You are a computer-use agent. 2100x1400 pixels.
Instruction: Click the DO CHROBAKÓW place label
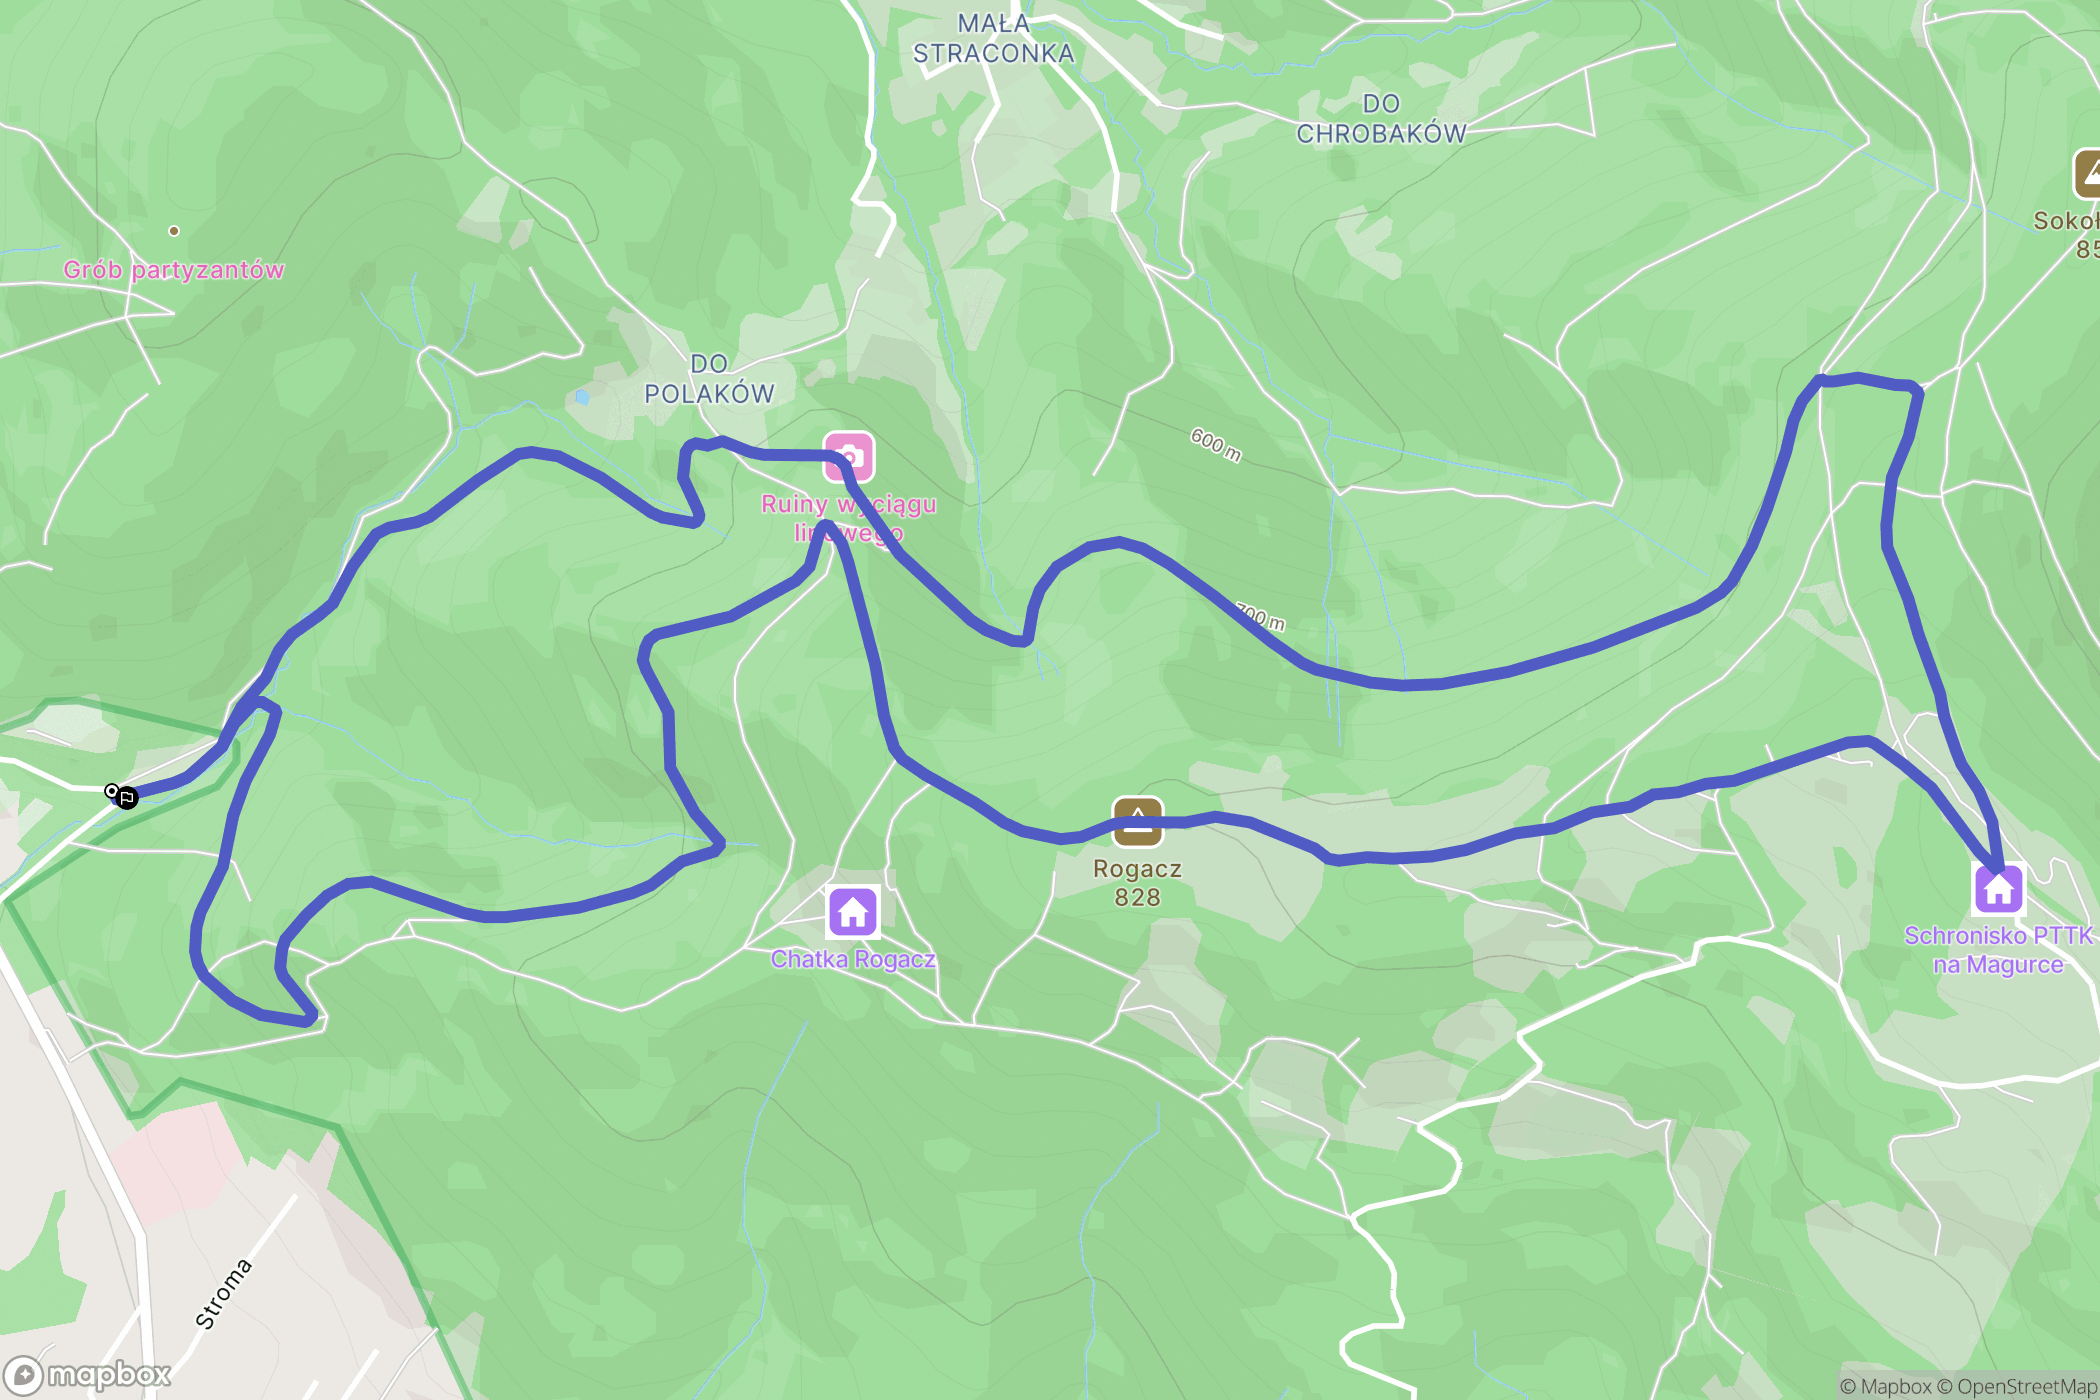1381,119
